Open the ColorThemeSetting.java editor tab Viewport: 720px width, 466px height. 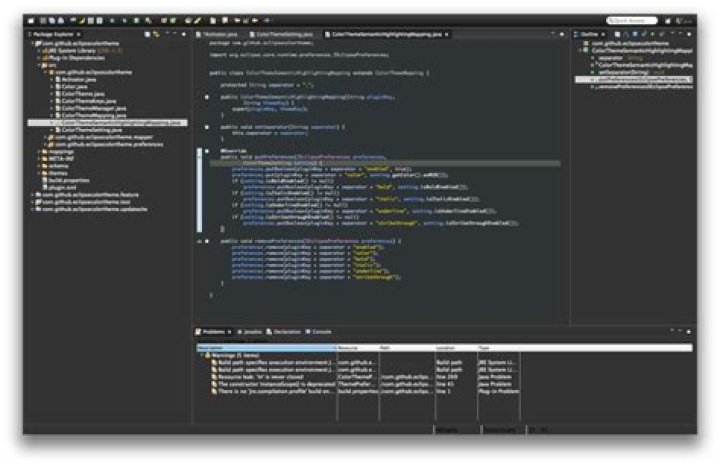(281, 34)
